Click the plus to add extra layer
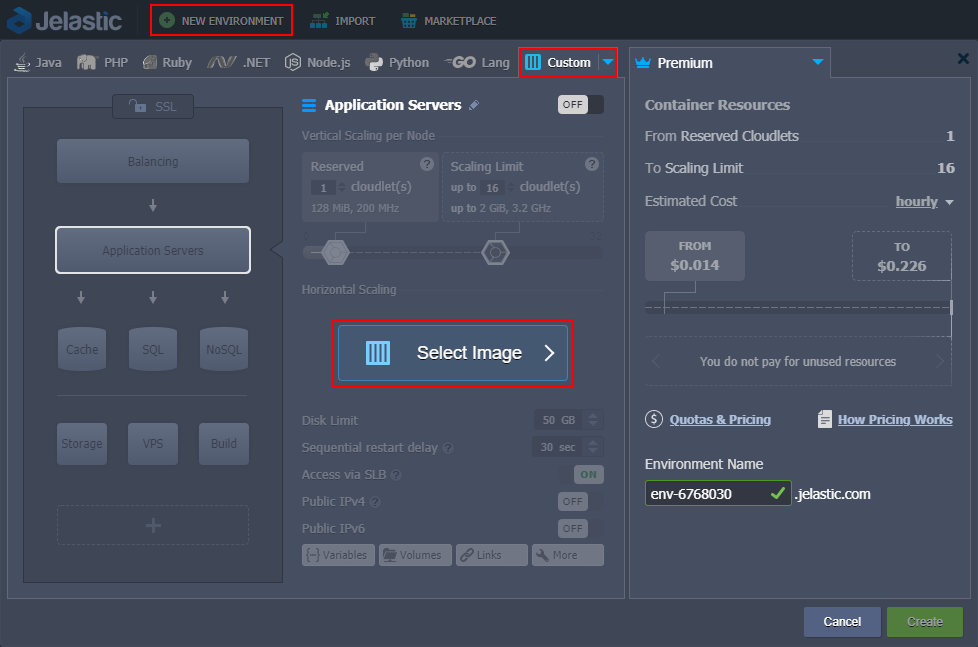978x647 pixels. (153, 525)
